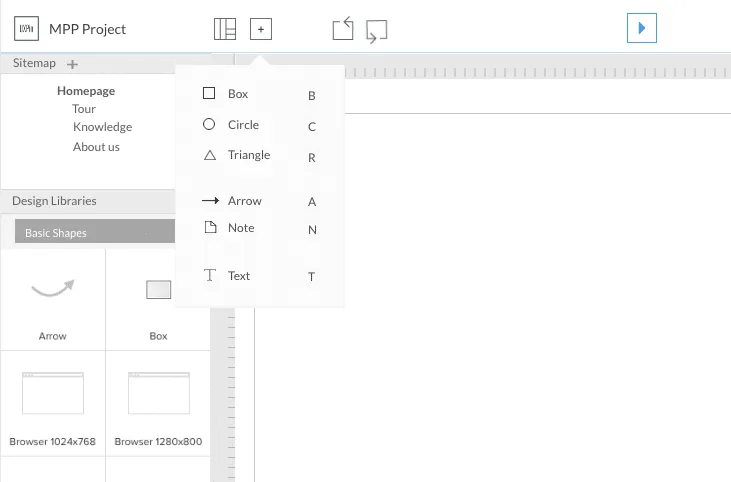Screen dimensions: 731x482
Task: Select Arrow from the insert menu
Action: click(x=260, y=201)
